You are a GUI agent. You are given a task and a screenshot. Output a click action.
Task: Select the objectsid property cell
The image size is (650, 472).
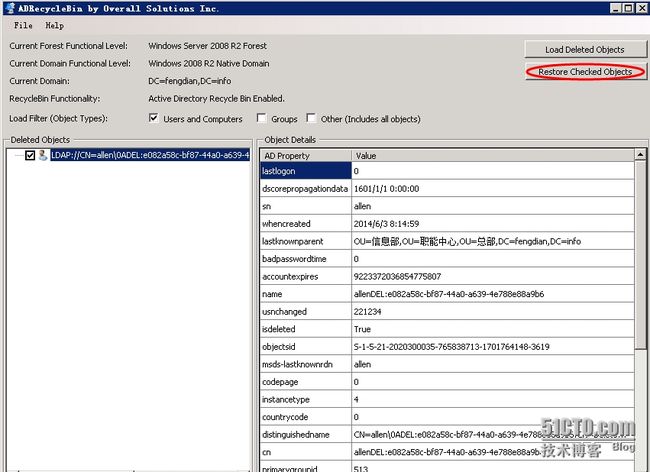[306, 346]
